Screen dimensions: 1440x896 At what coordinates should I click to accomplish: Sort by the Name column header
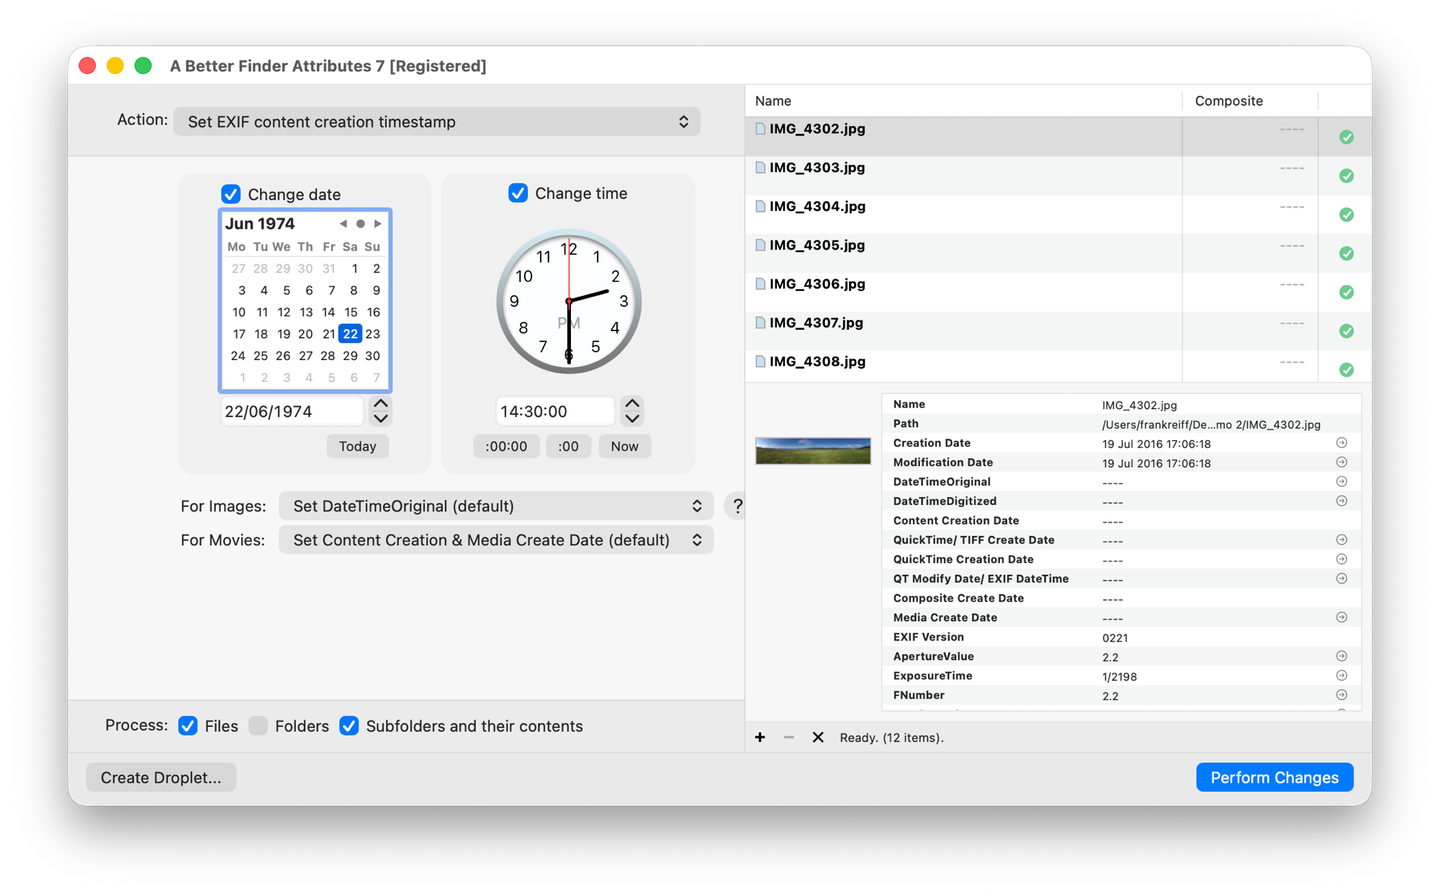point(964,101)
